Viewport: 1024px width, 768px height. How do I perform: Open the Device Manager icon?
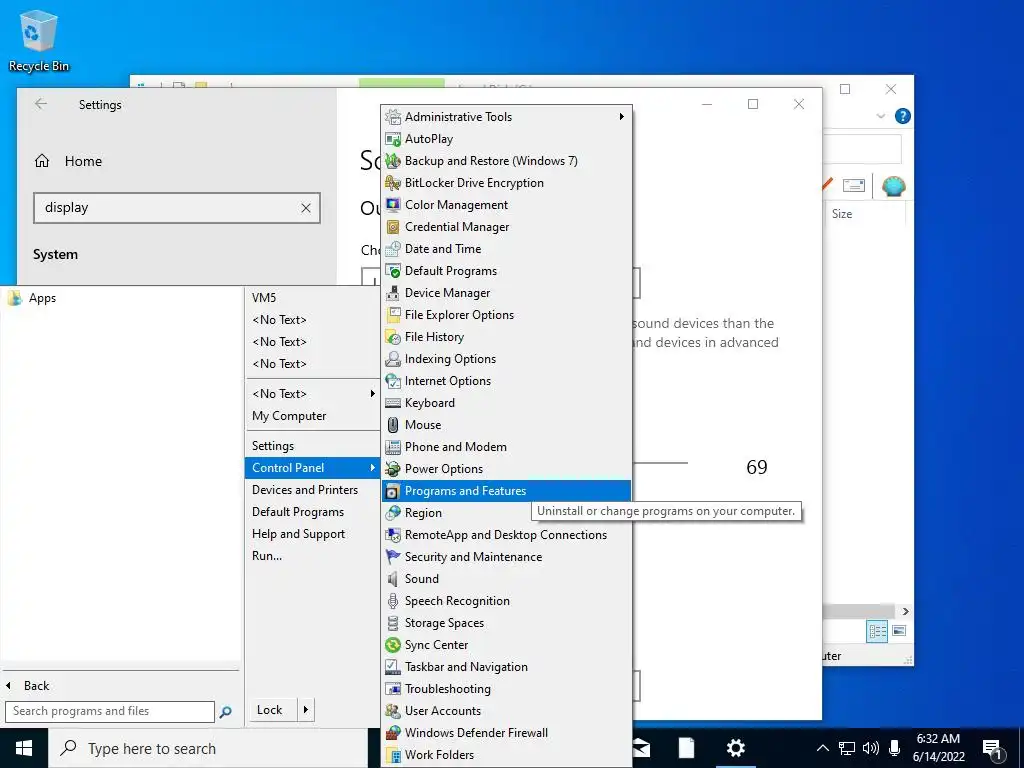392,293
